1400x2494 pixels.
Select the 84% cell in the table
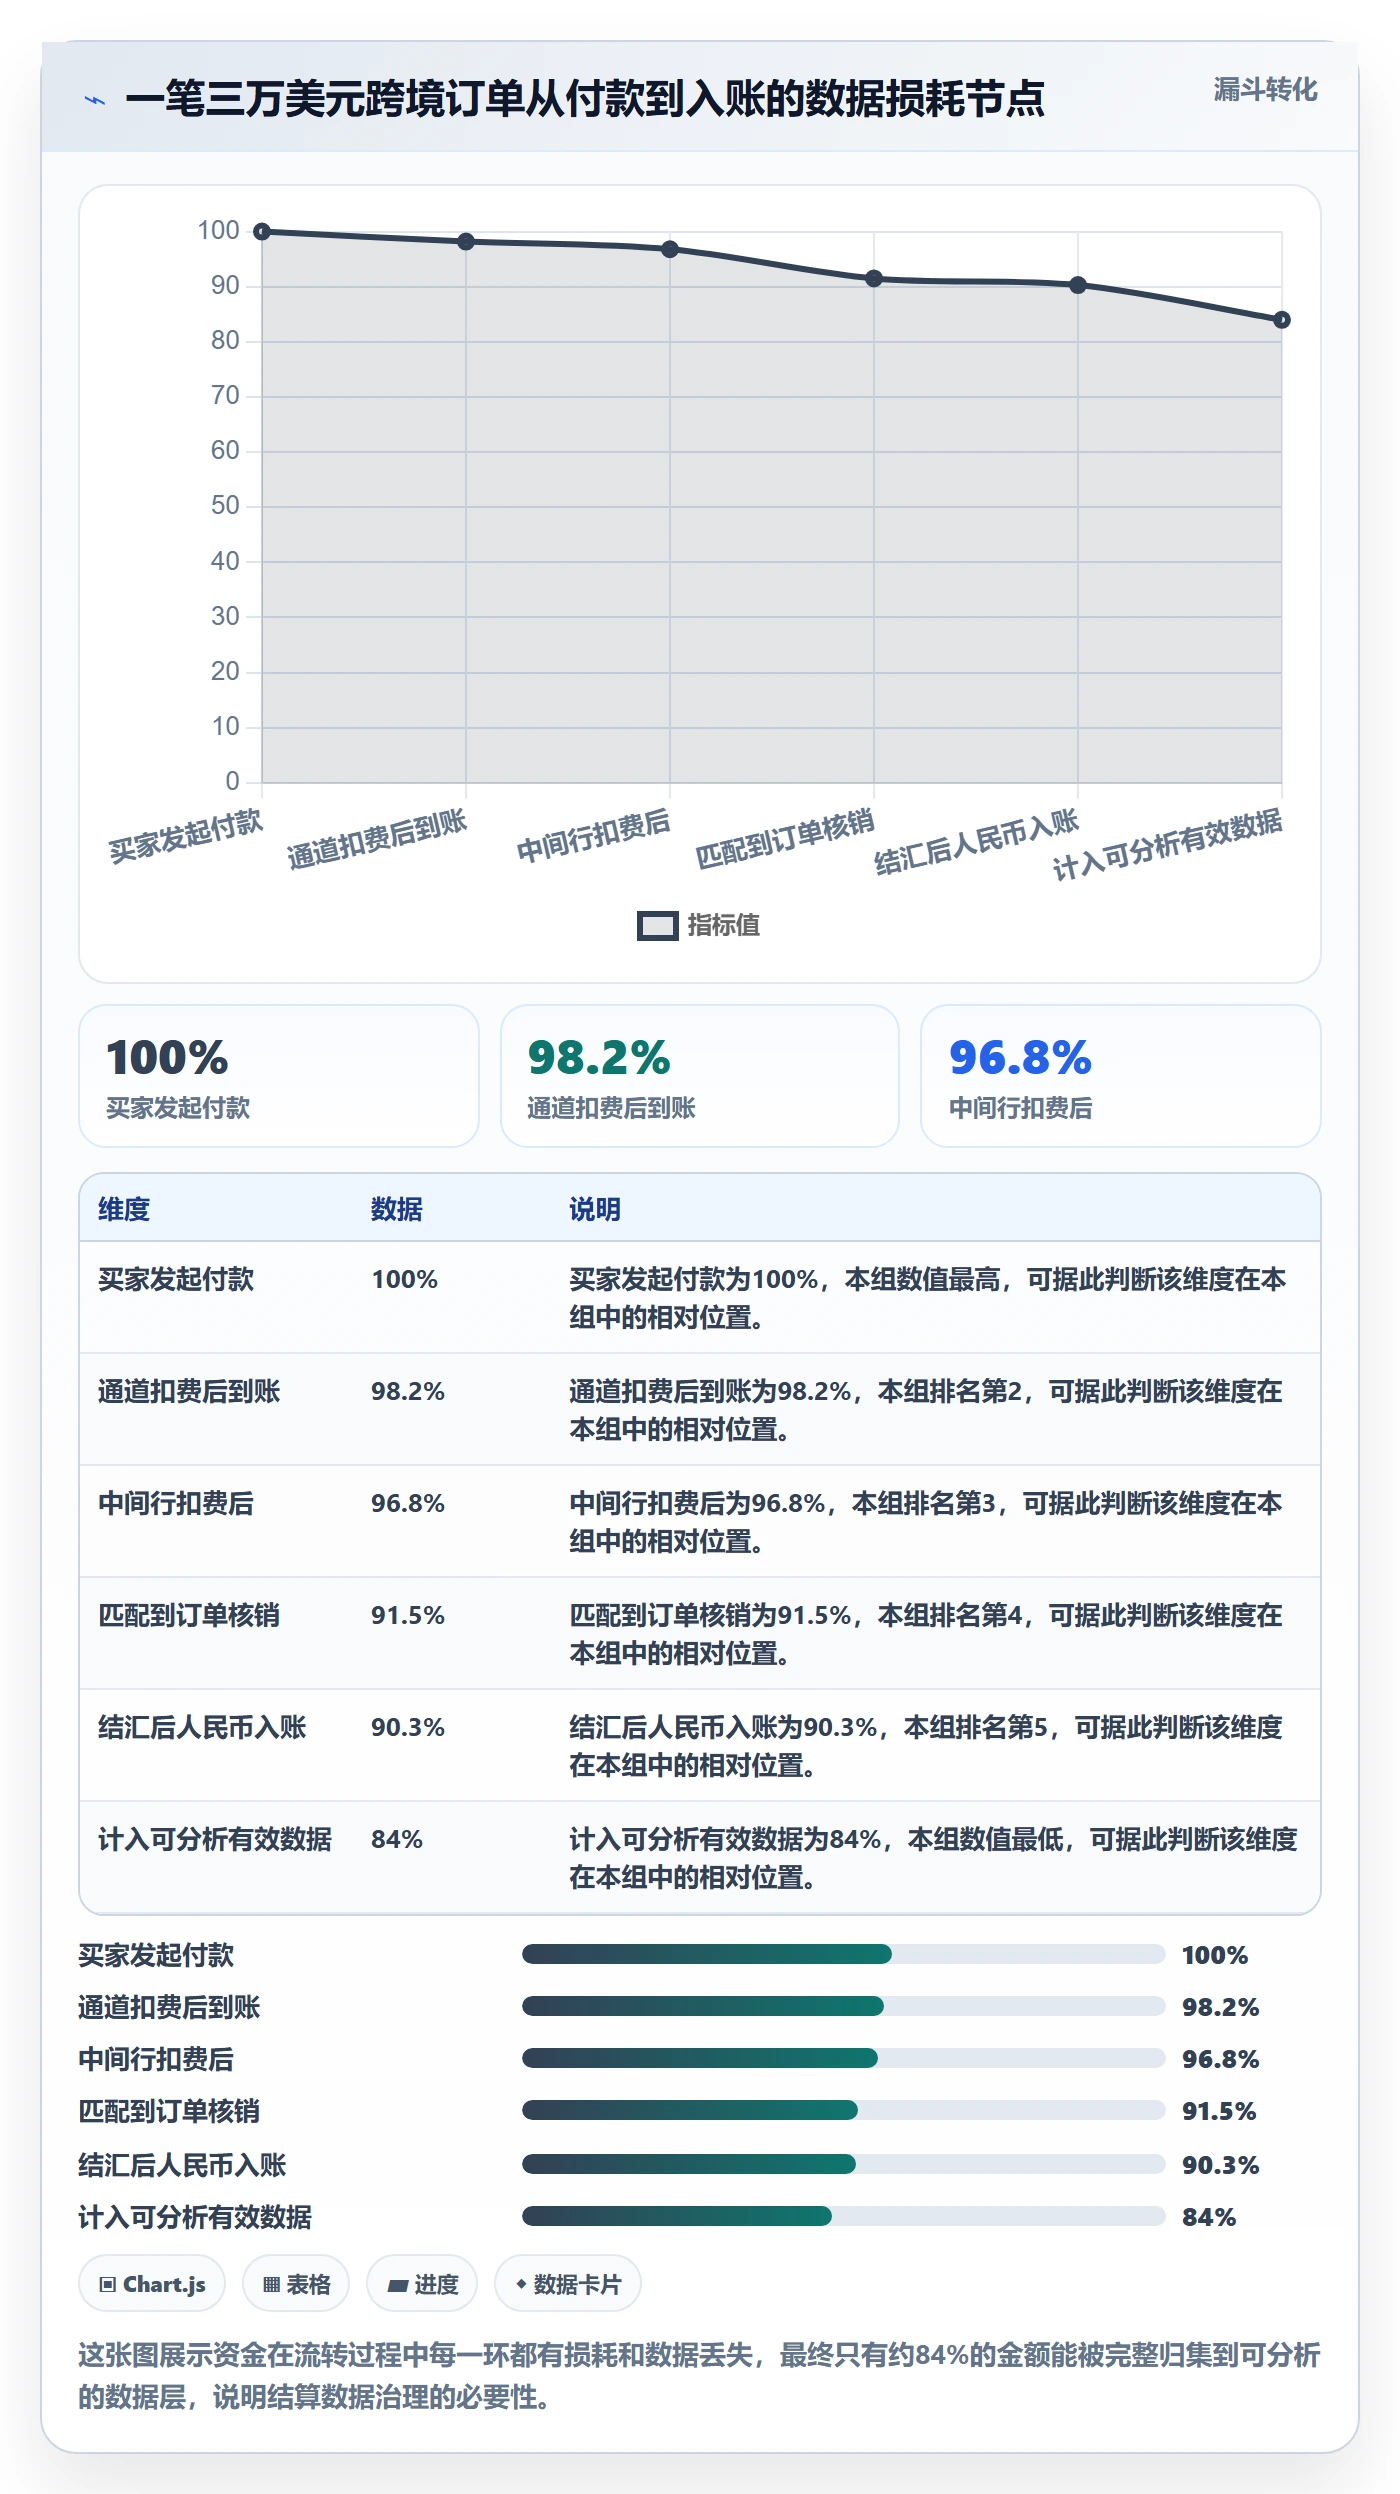(397, 1839)
